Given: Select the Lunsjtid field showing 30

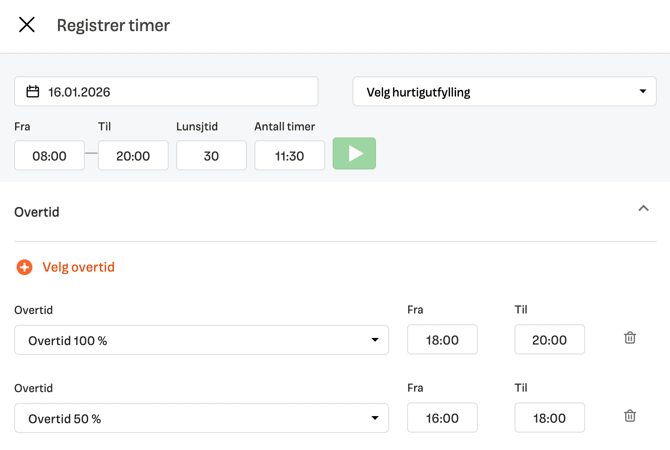Looking at the screenshot, I should pyautogui.click(x=211, y=155).
